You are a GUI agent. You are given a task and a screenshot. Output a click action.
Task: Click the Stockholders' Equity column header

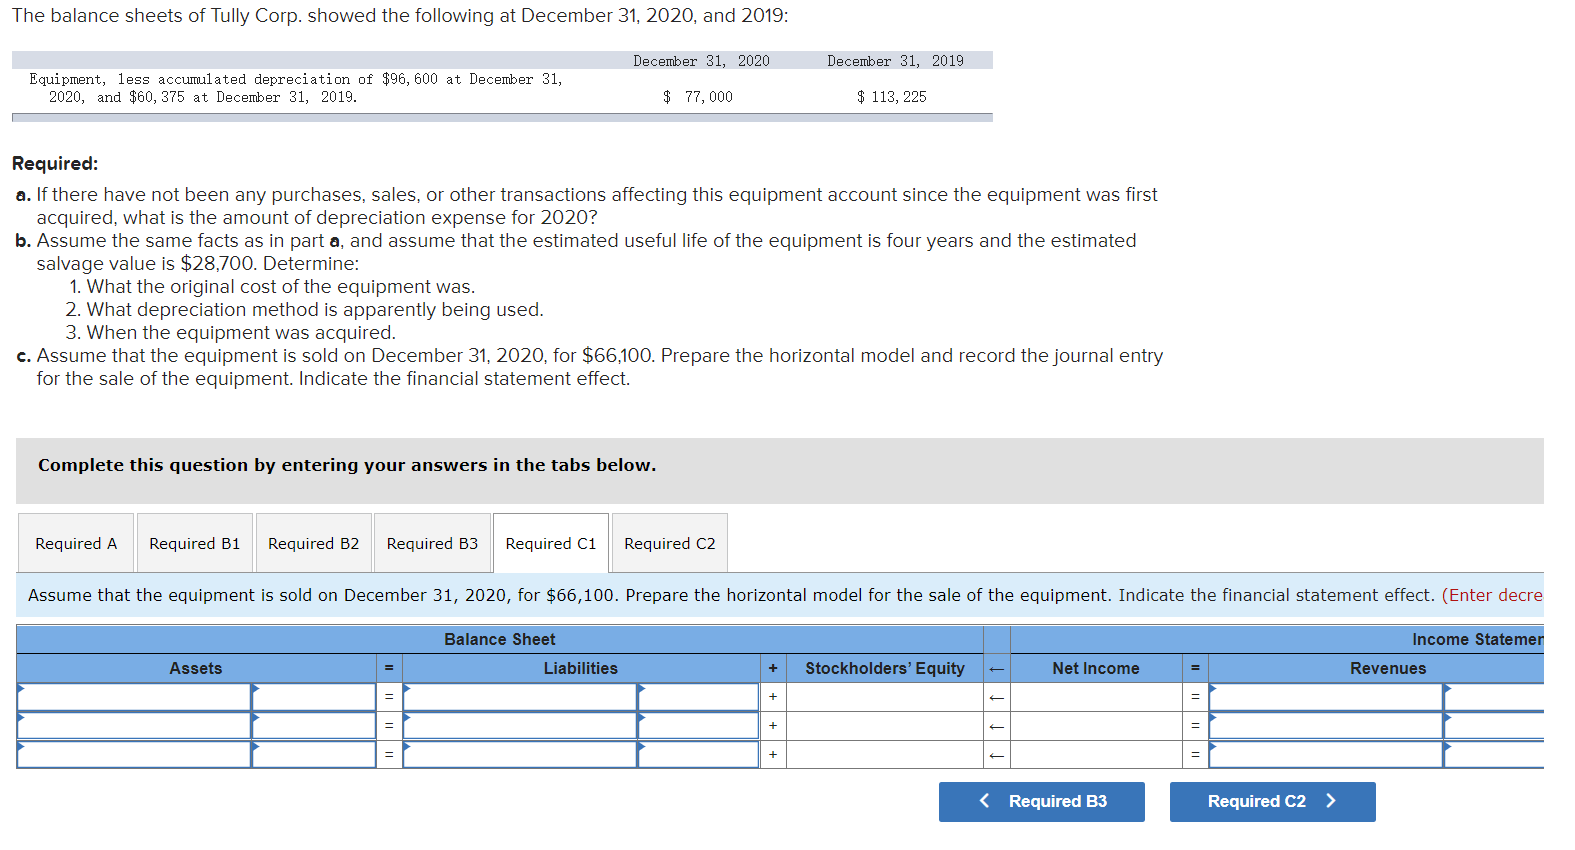(885, 668)
